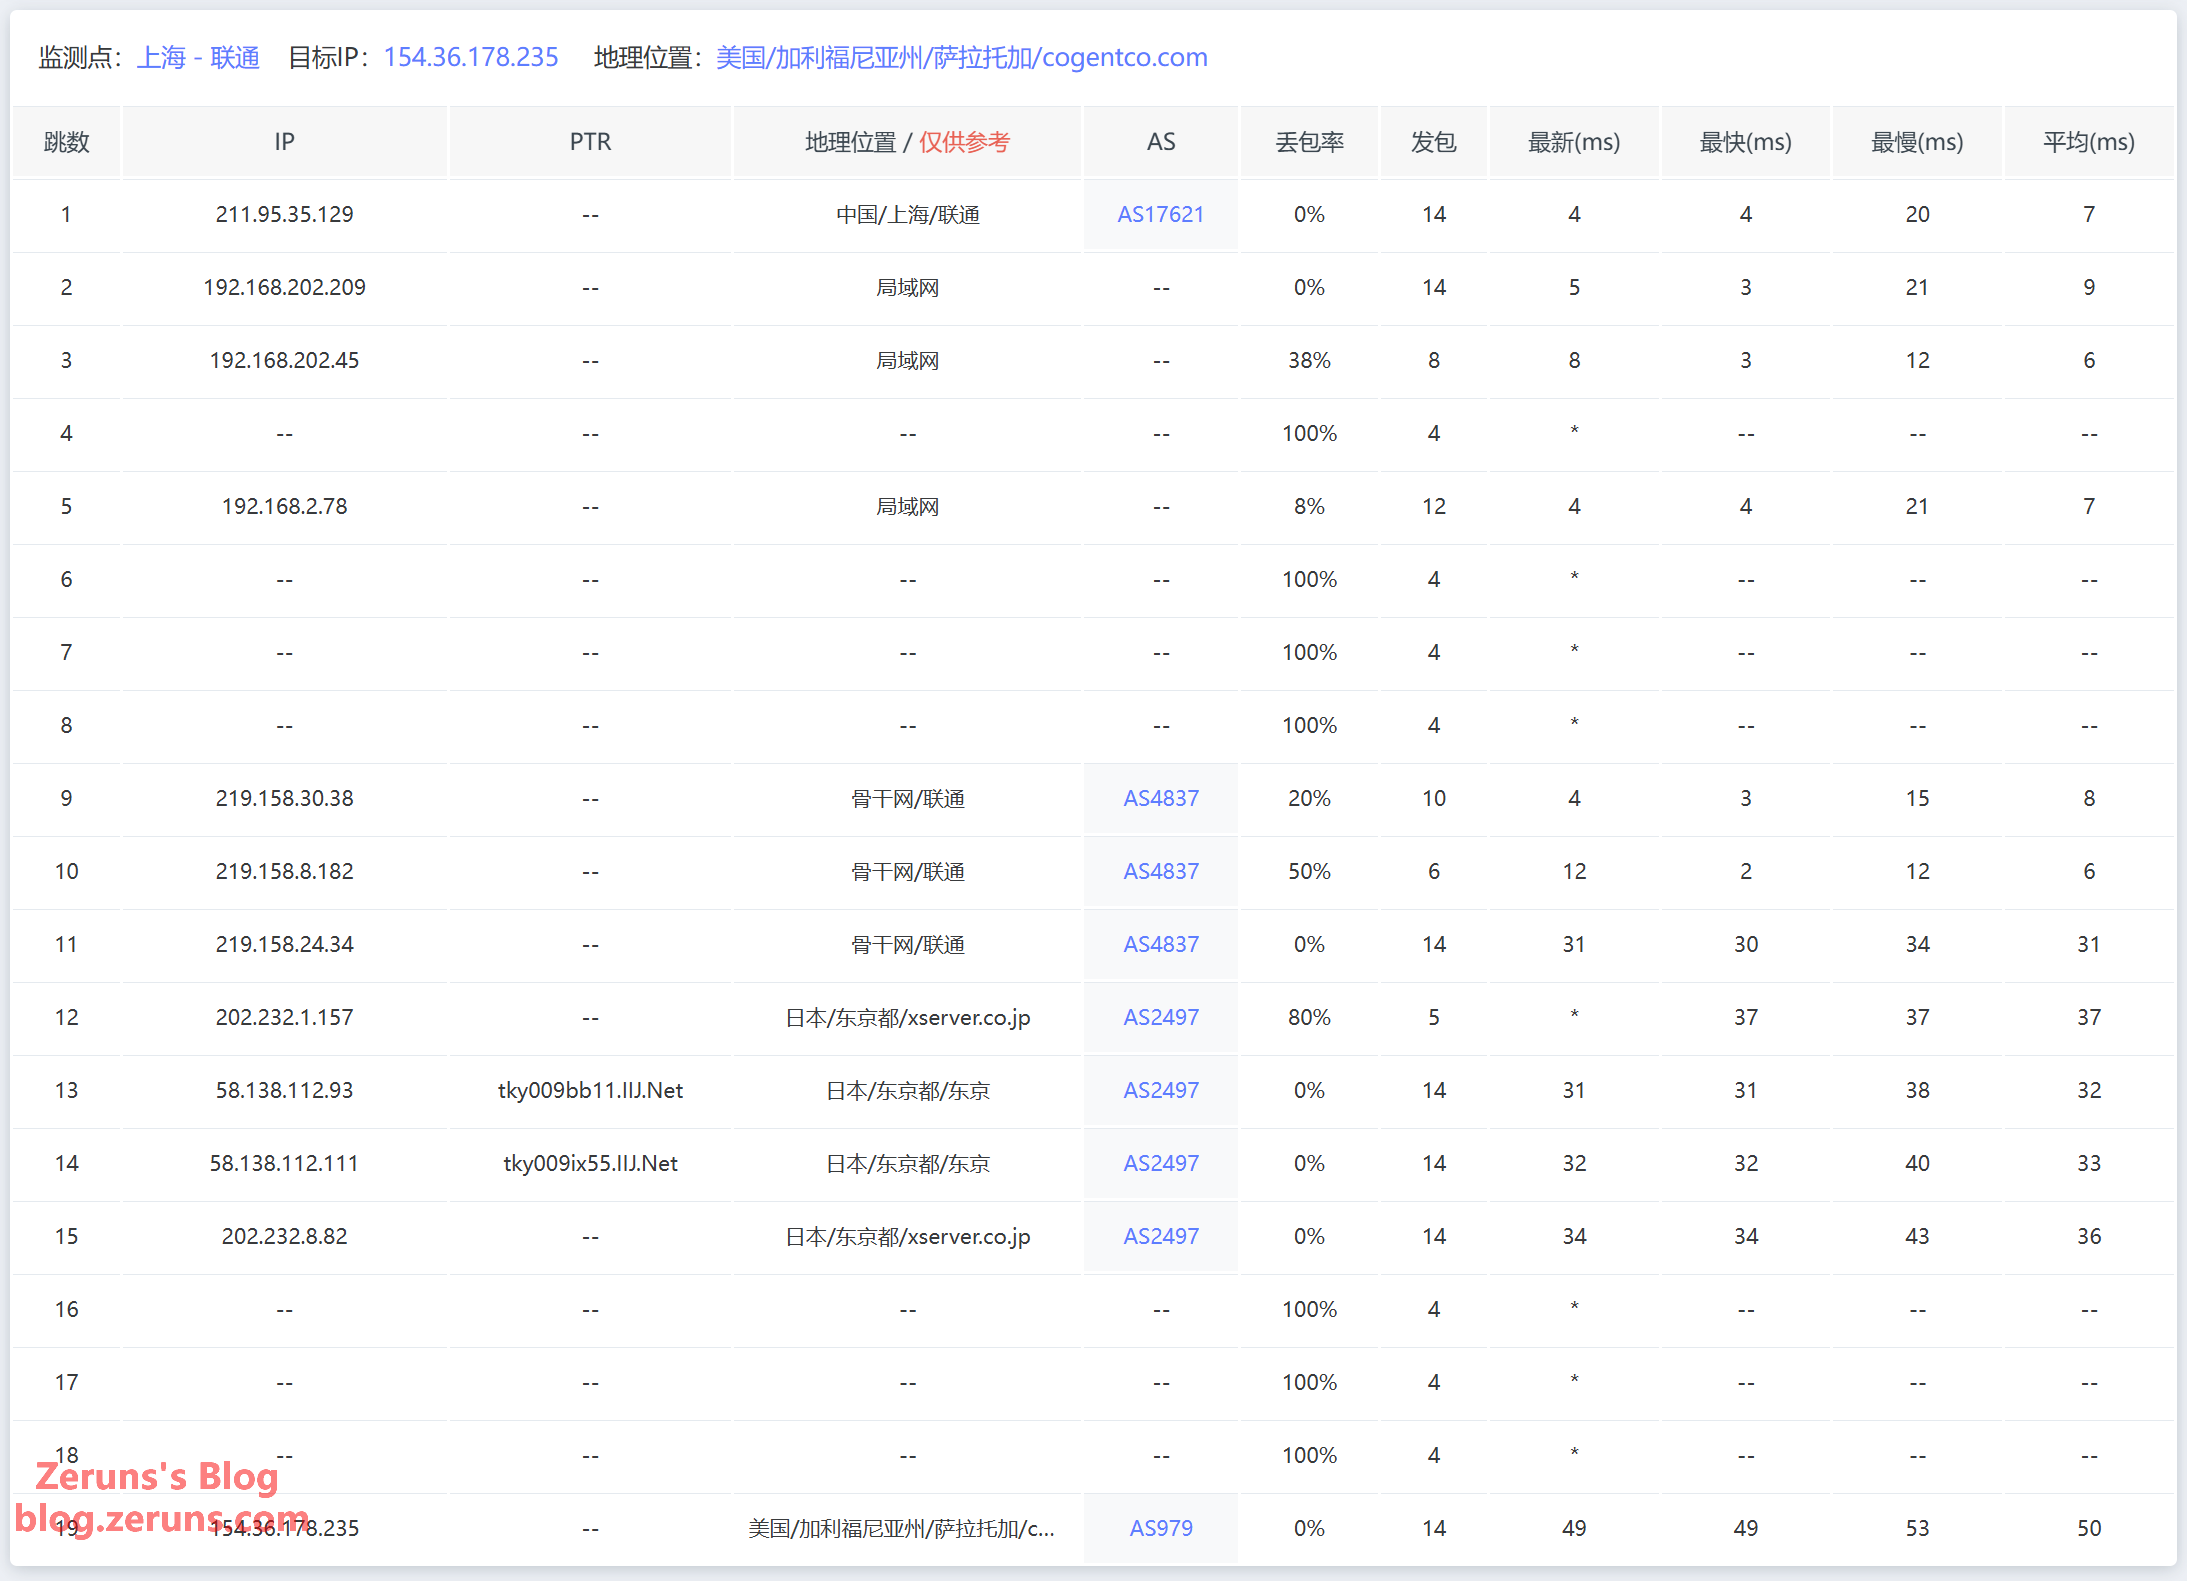Viewport: 2187px width, 1581px height.
Task: Click AS4837 link for 219.158.8.182
Action: tap(1160, 871)
